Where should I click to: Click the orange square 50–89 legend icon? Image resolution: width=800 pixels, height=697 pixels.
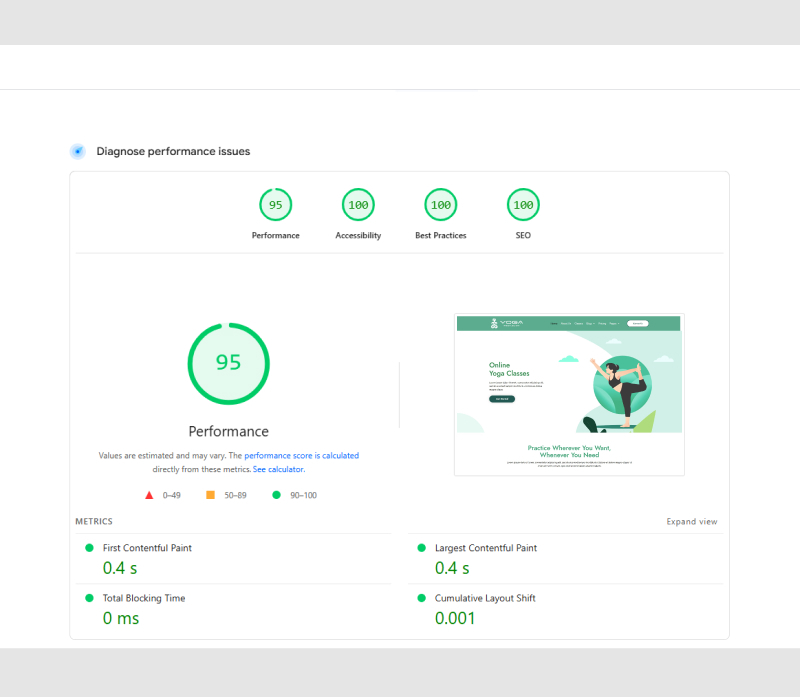(210, 495)
